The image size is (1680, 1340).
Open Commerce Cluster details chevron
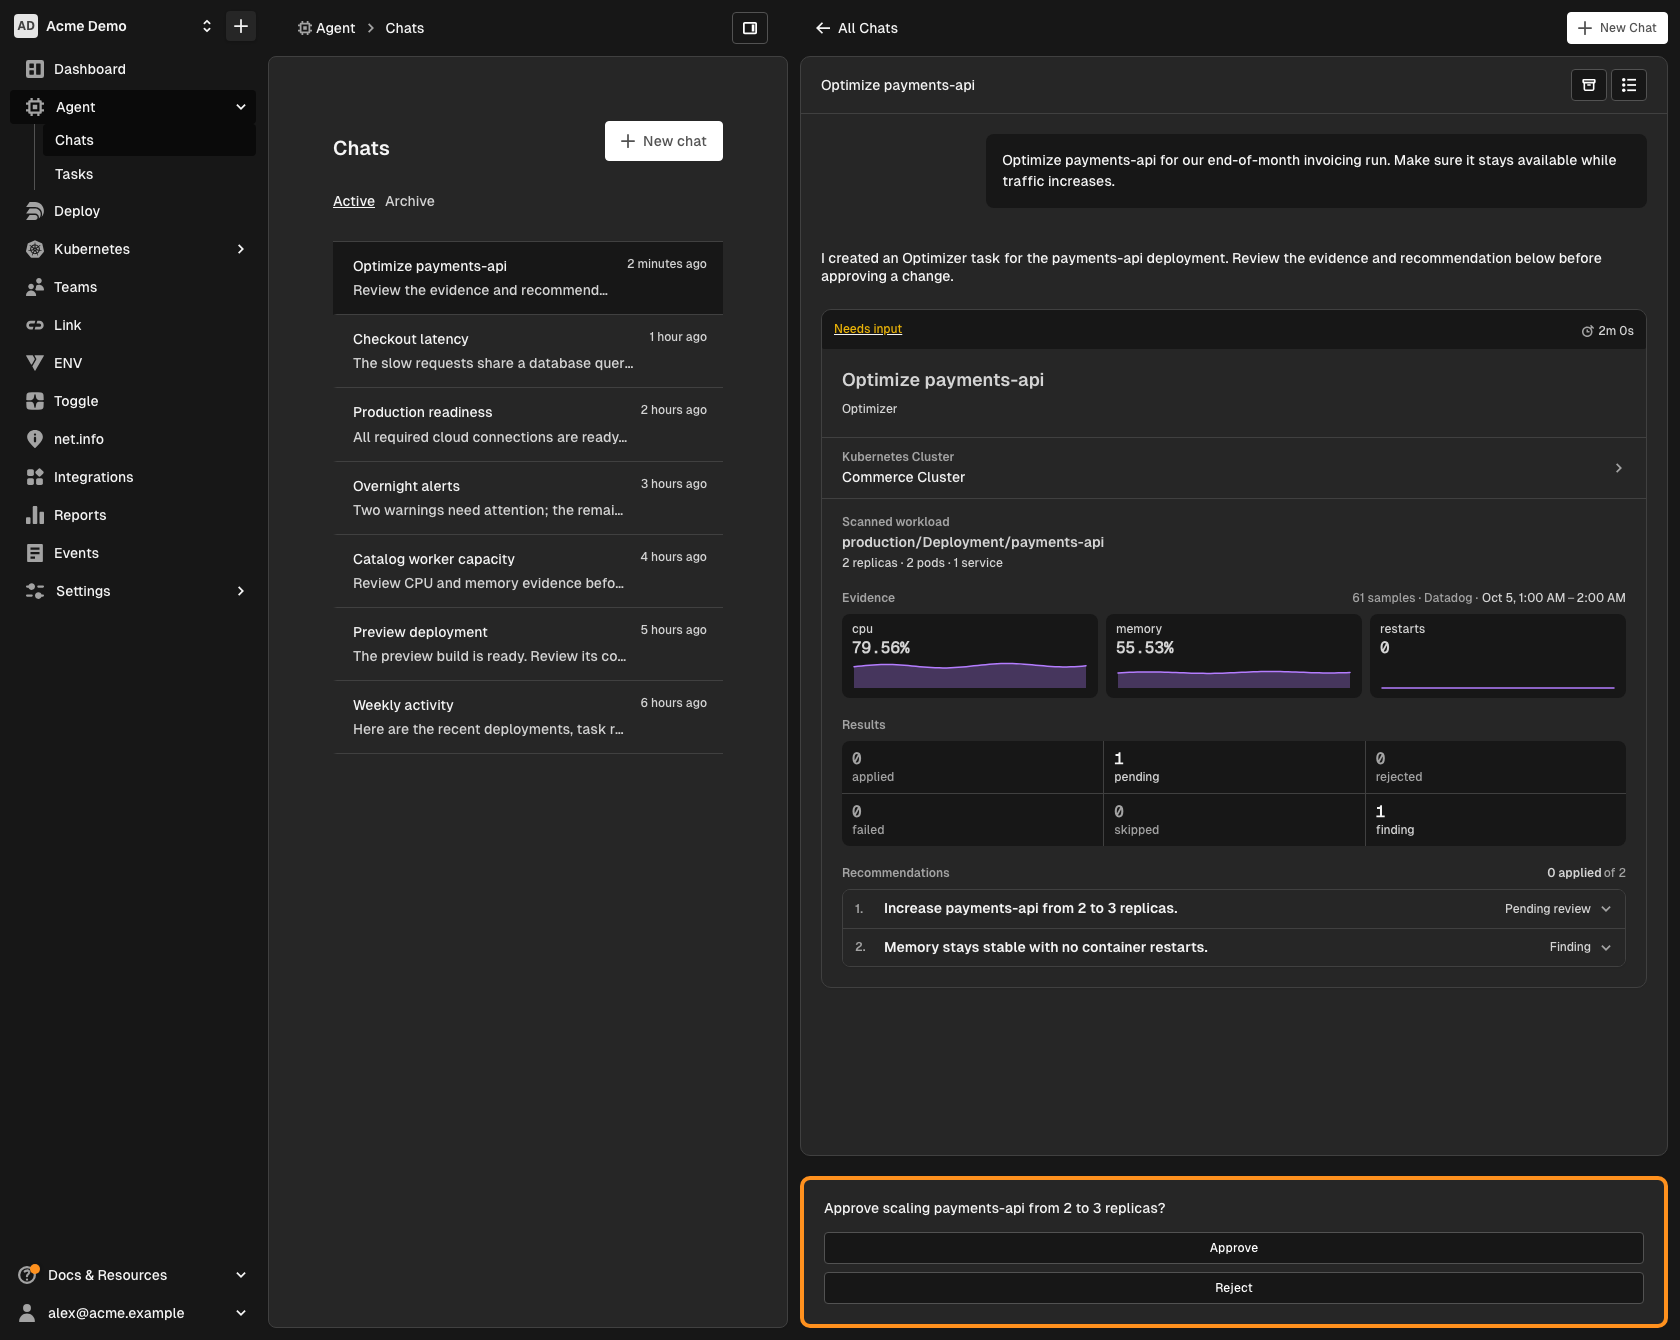1619,468
